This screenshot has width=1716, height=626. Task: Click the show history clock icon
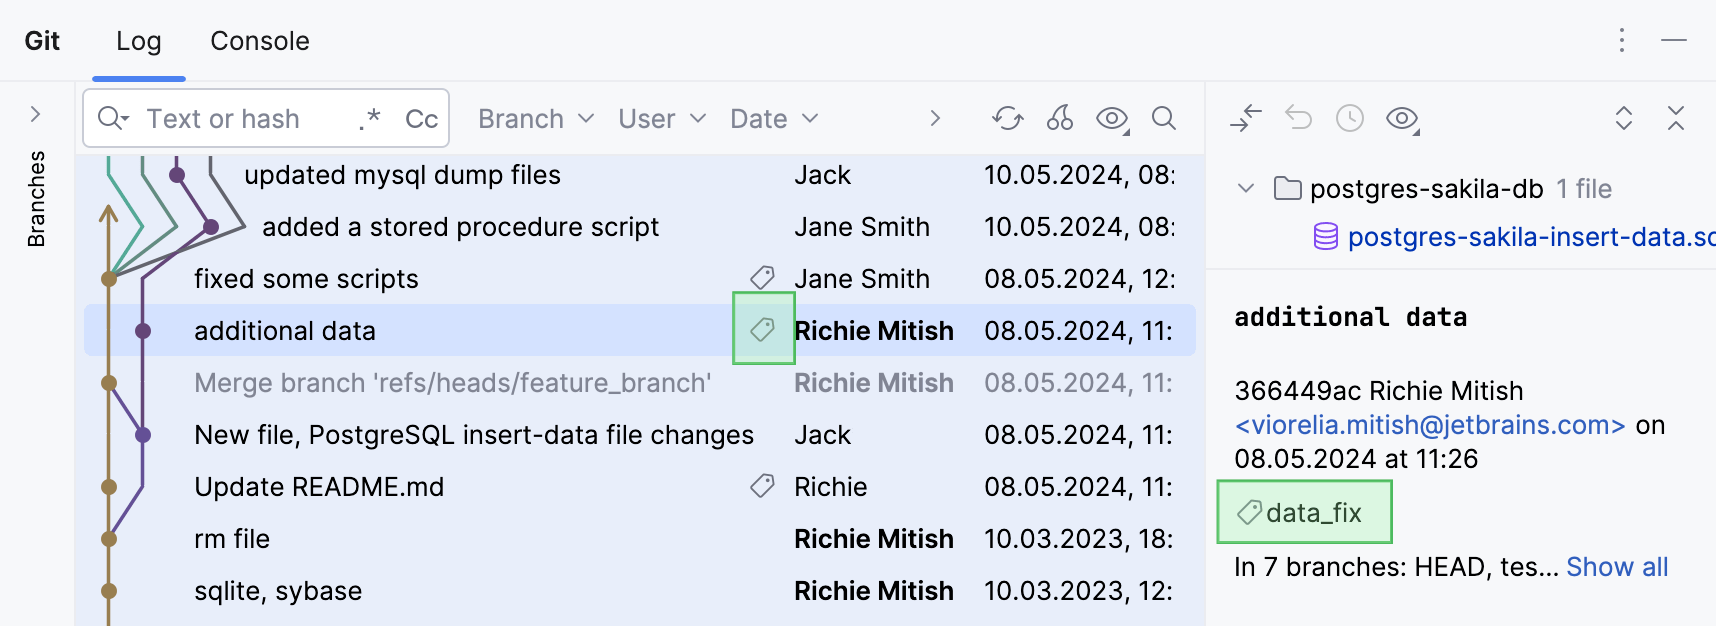(1350, 119)
